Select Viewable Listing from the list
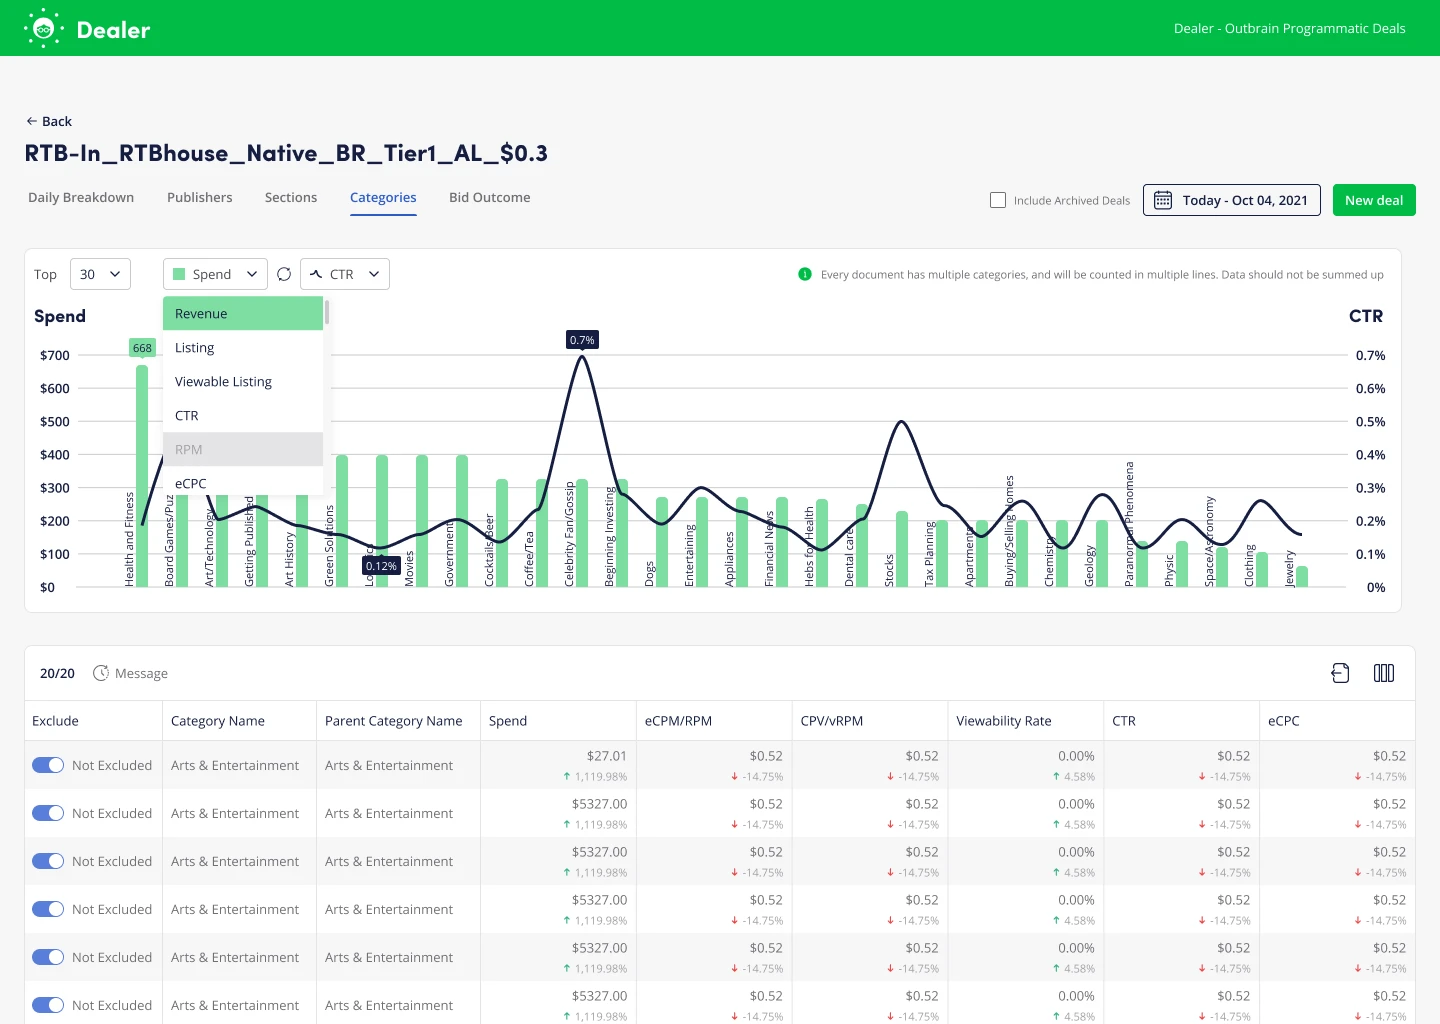This screenshot has height=1024, width=1440. pyautogui.click(x=223, y=381)
